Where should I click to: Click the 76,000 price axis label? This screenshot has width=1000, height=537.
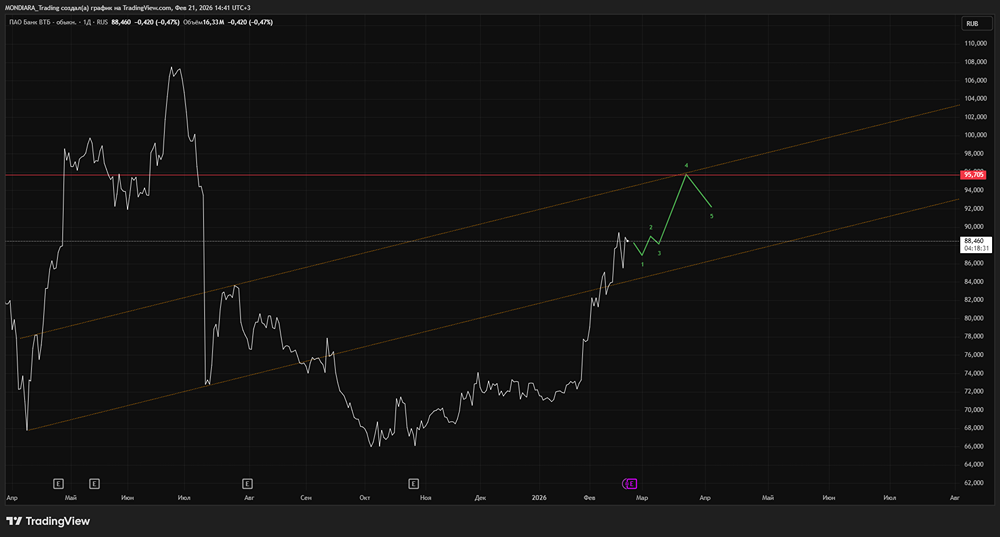(975, 355)
